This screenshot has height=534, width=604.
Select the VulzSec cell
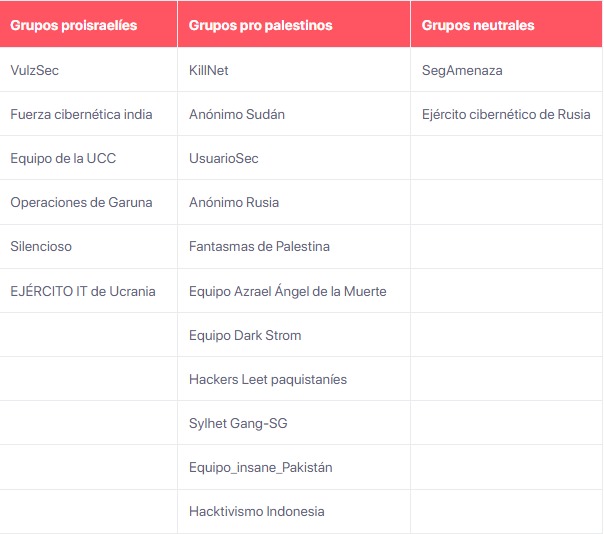coord(35,71)
